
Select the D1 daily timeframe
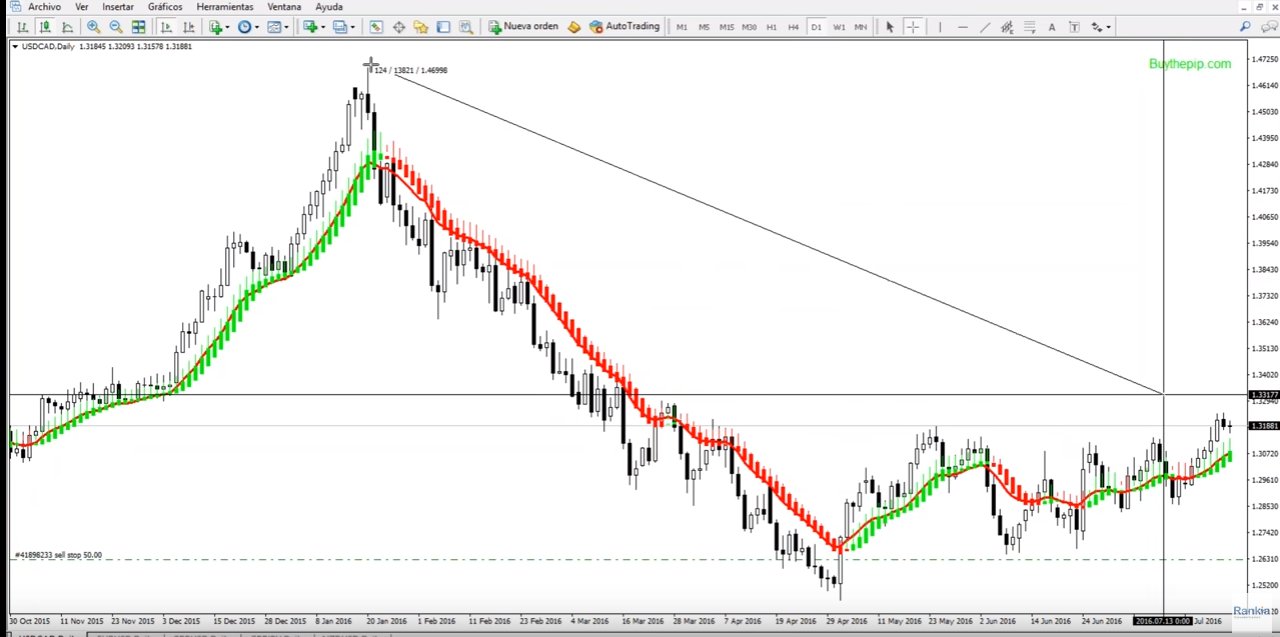coord(816,27)
